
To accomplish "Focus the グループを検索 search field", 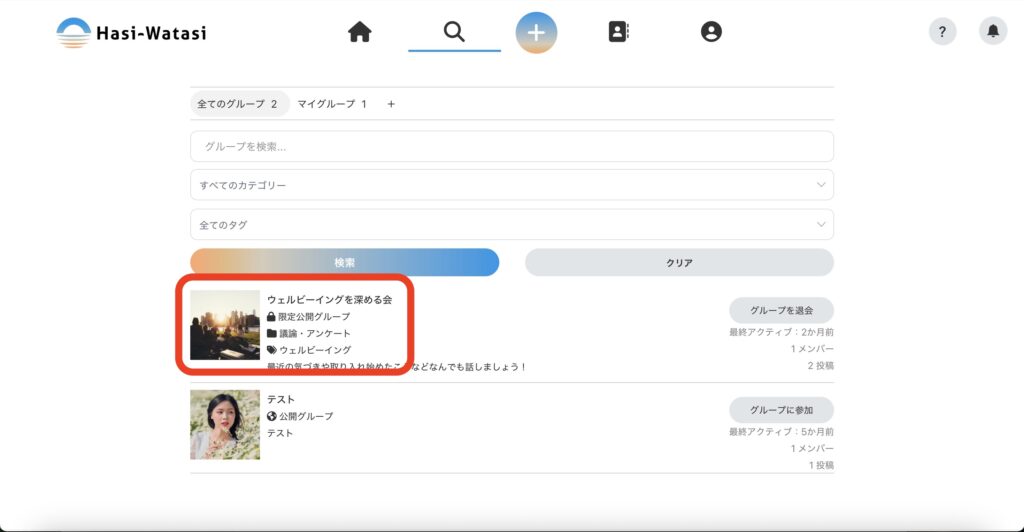I will click(x=511, y=146).
